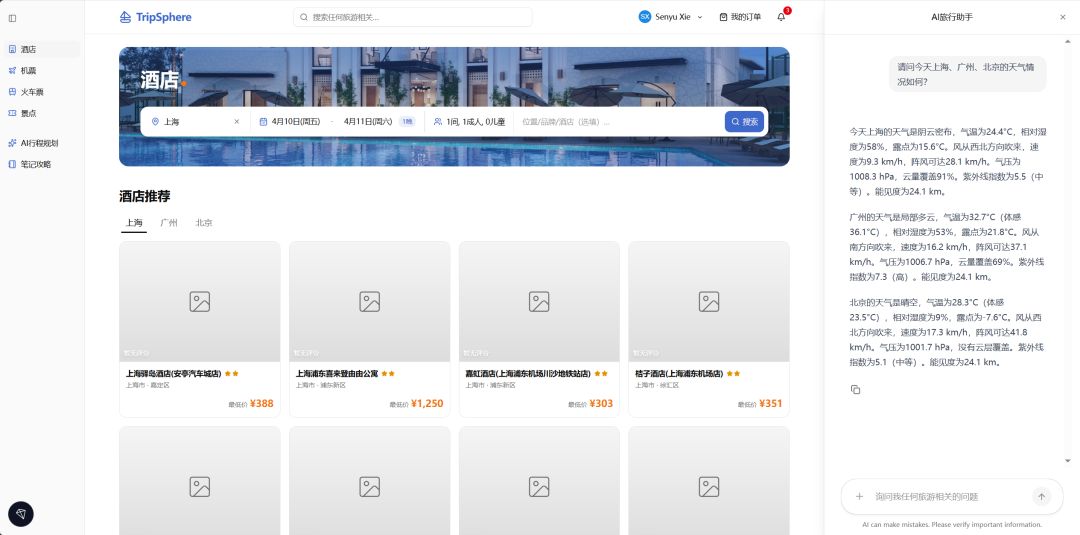Collapse the sidebar with the panel toggle icon
This screenshot has height=535, width=1080.
tap(12, 18)
